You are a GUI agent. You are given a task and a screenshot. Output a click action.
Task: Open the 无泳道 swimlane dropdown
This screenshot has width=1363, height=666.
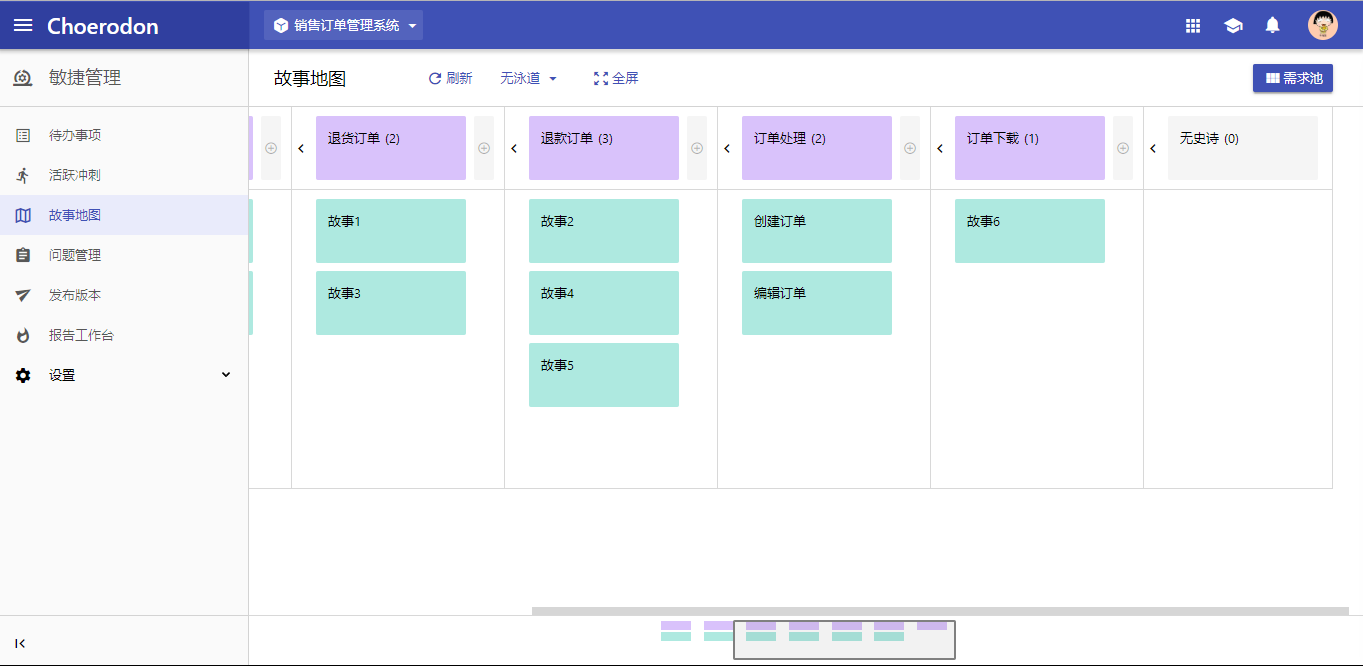click(529, 78)
